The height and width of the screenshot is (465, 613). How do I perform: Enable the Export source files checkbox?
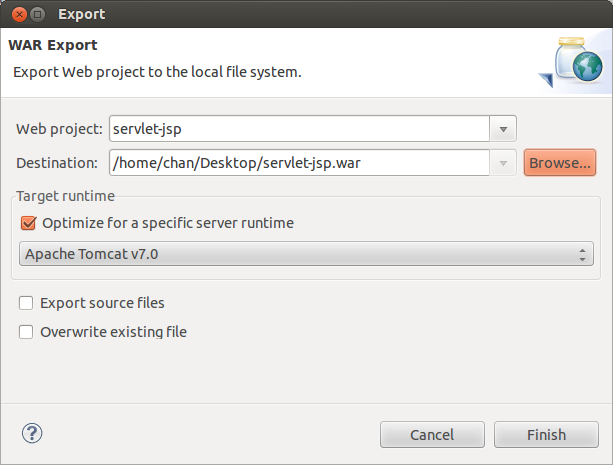[26, 303]
